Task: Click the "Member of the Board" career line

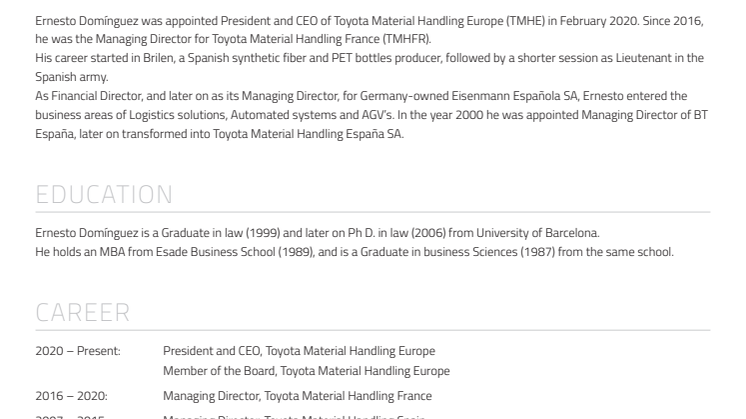Action: click(306, 371)
